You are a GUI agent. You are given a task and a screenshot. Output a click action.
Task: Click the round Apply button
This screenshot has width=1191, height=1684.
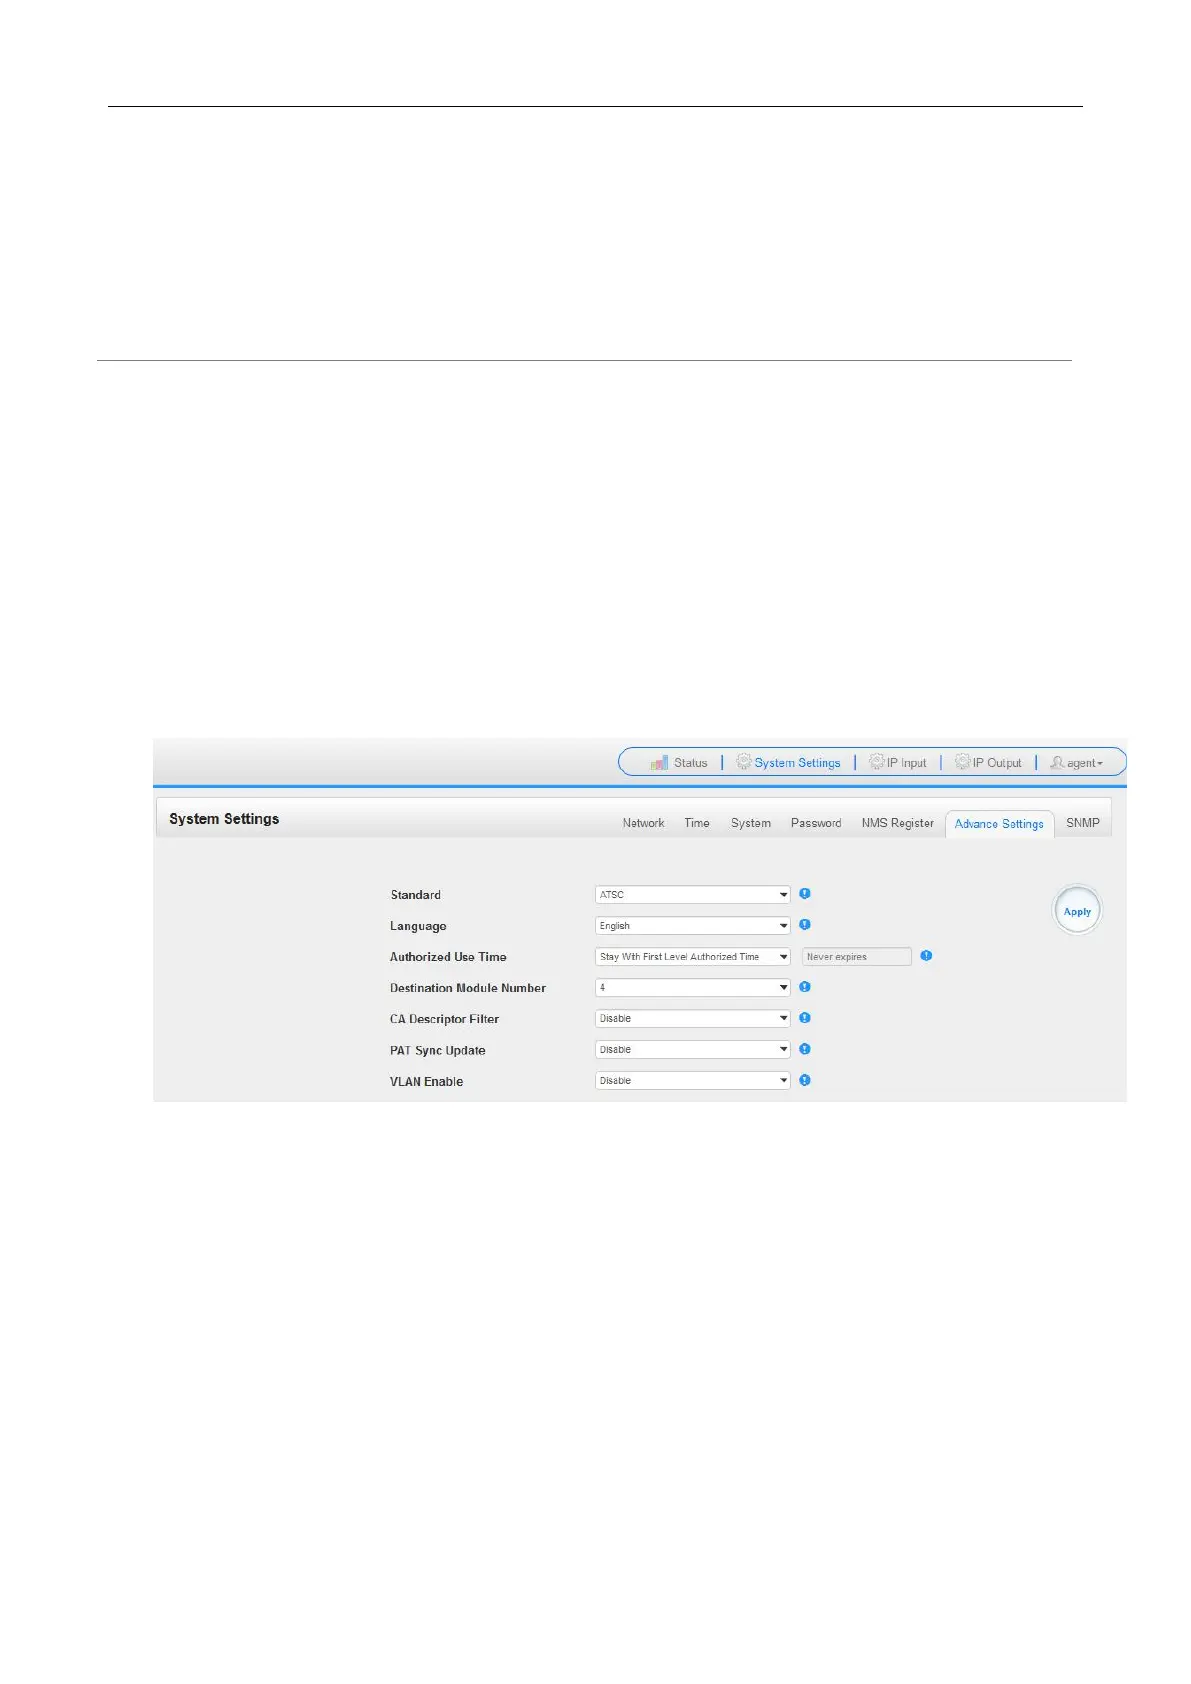pos(1077,911)
